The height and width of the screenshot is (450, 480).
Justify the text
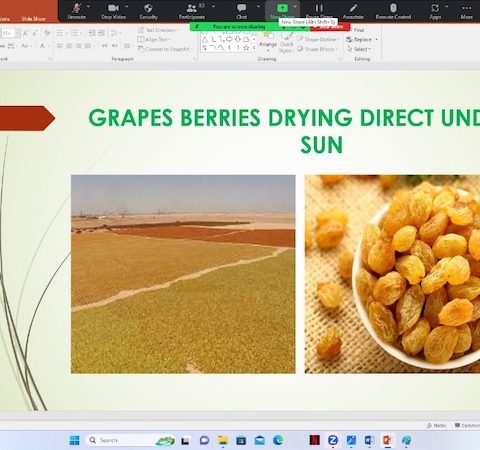click(88, 46)
